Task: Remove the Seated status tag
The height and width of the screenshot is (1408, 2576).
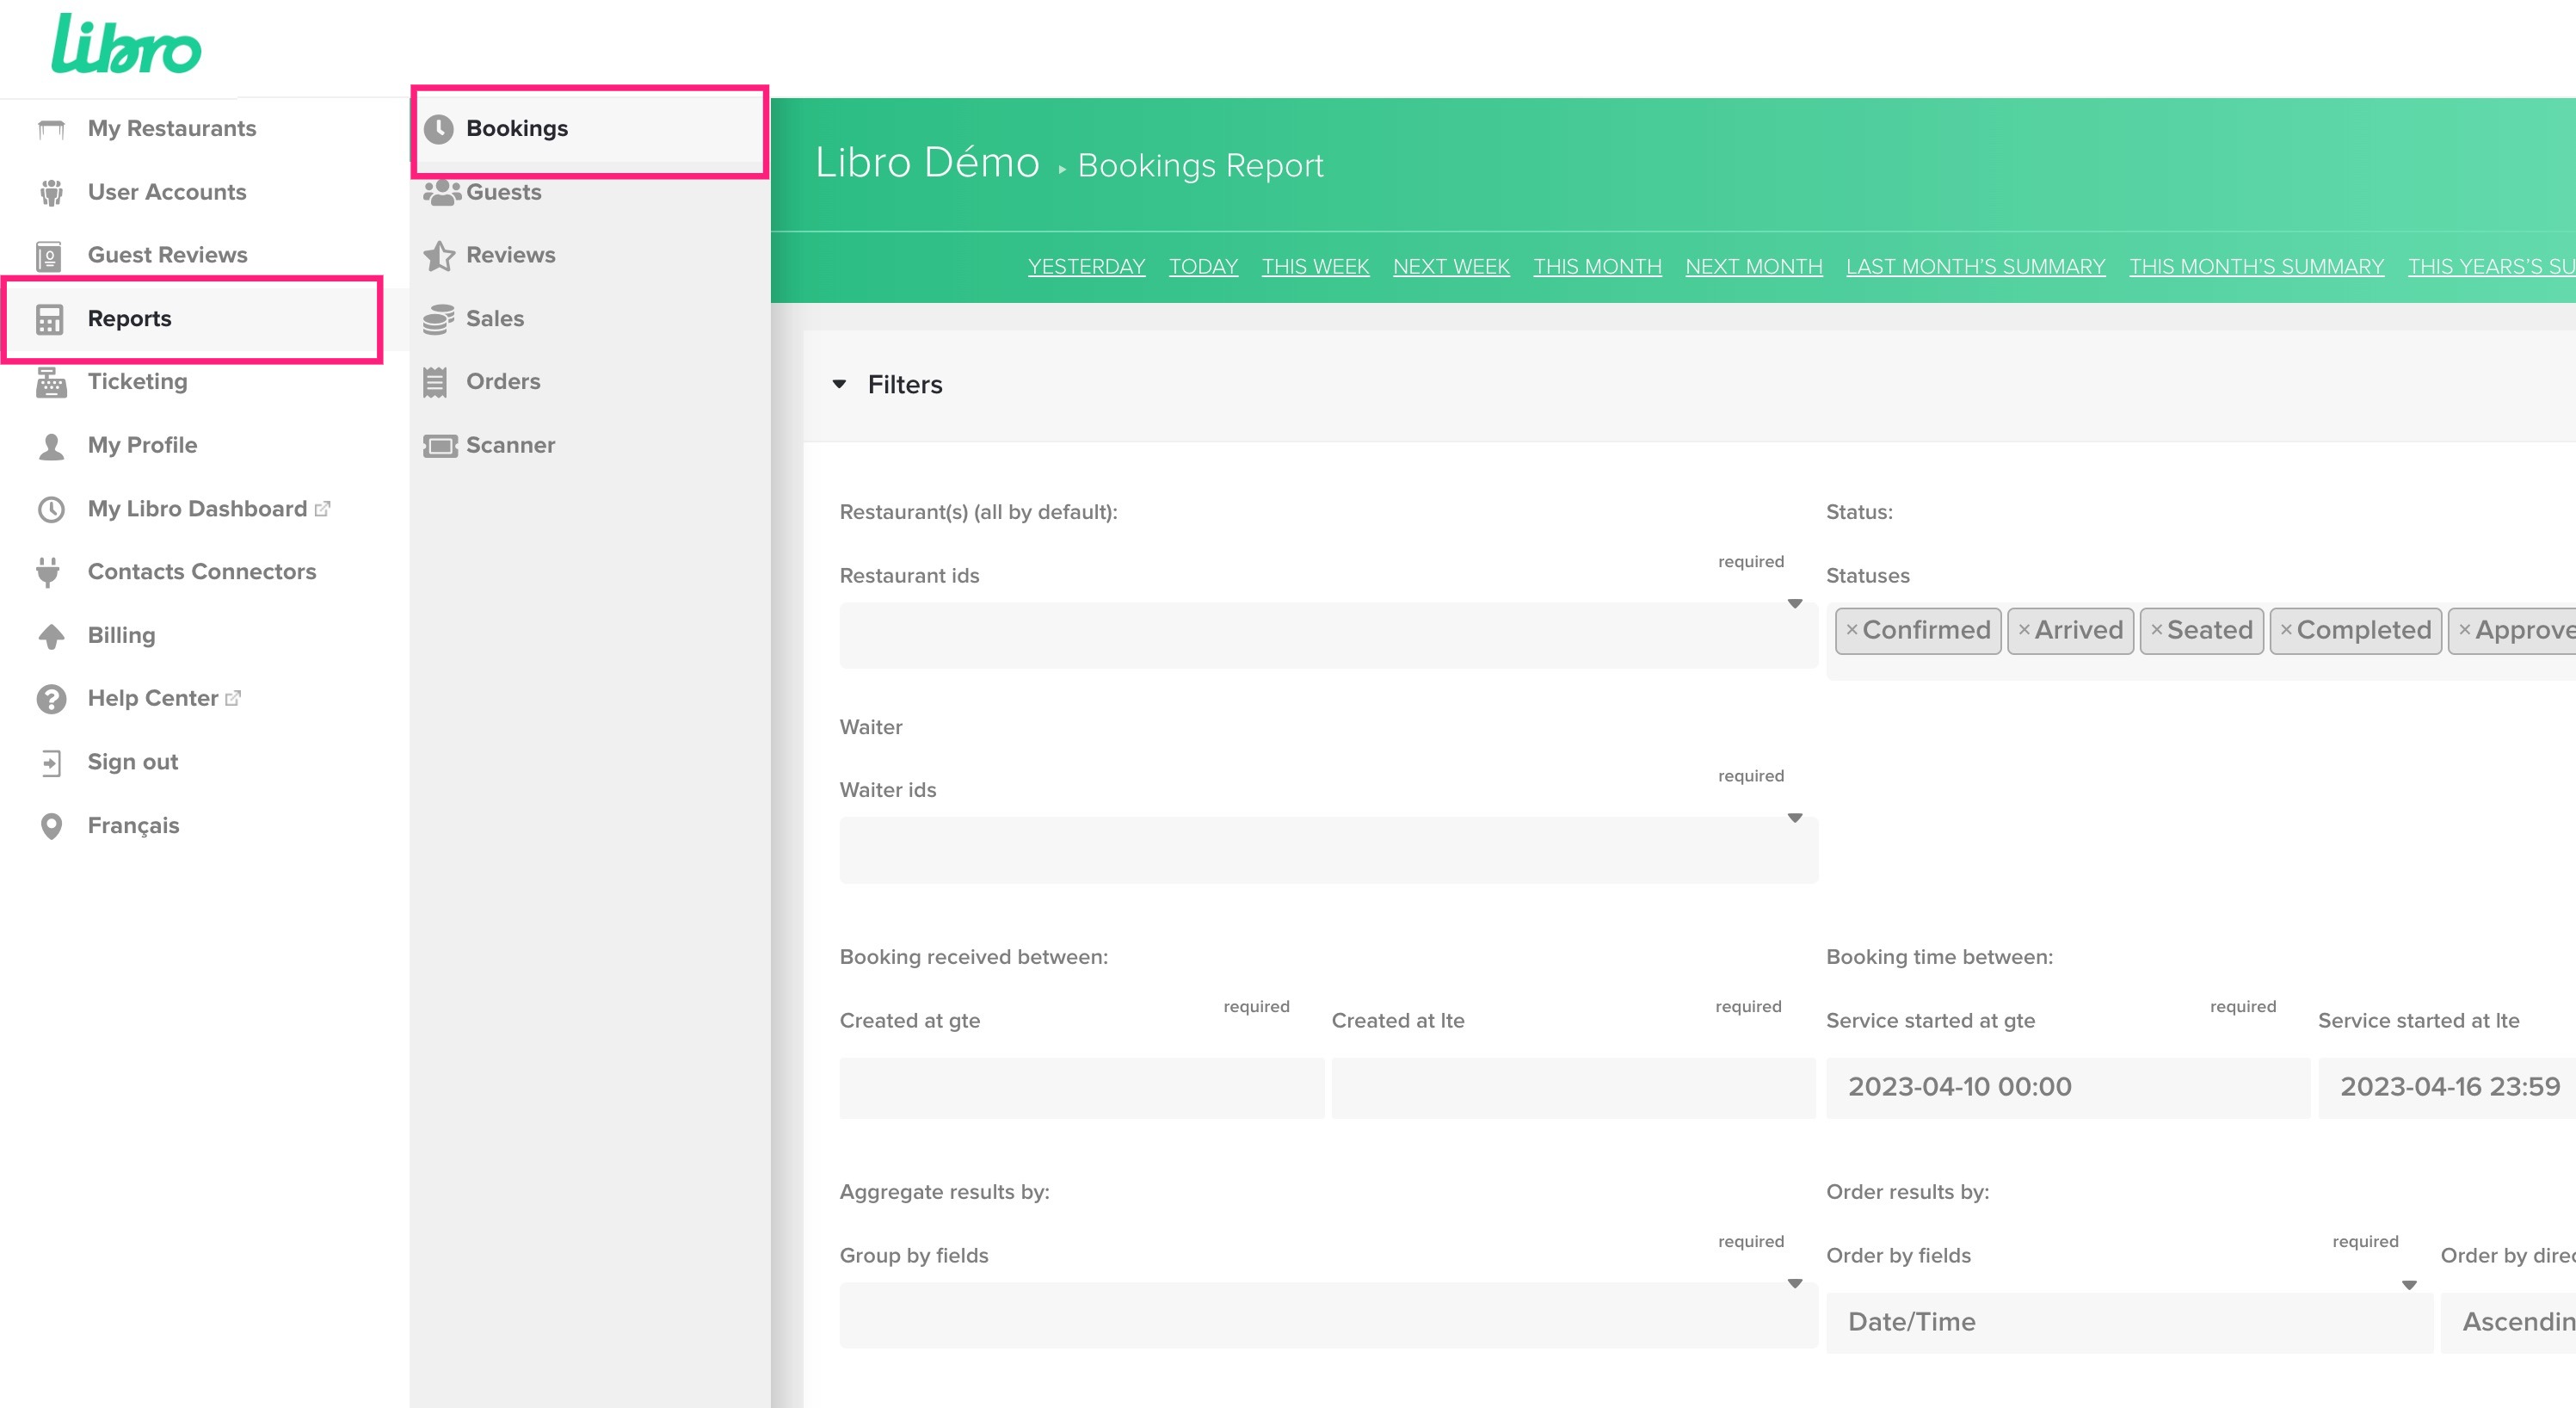Action: [x=2157, y=630]
